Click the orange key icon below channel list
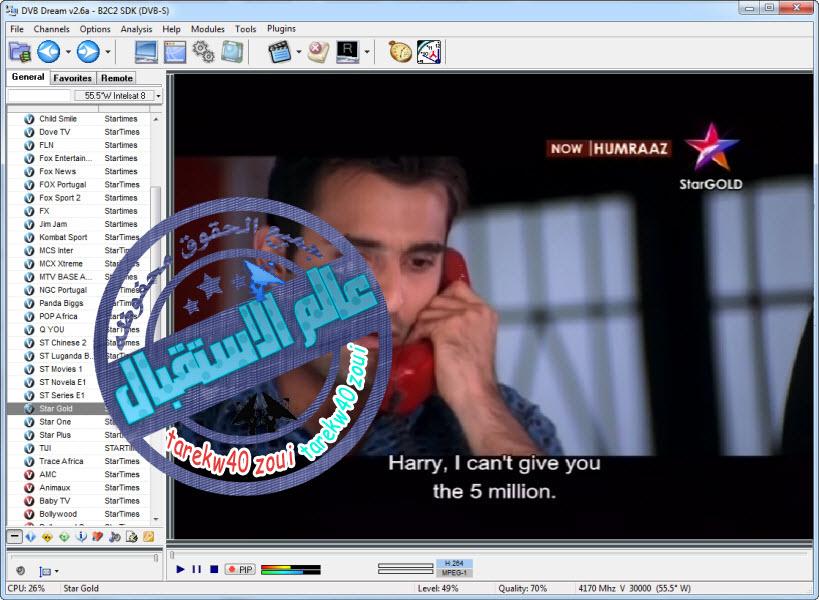Viewport: 819px width, 600px height. click(149, 537)
